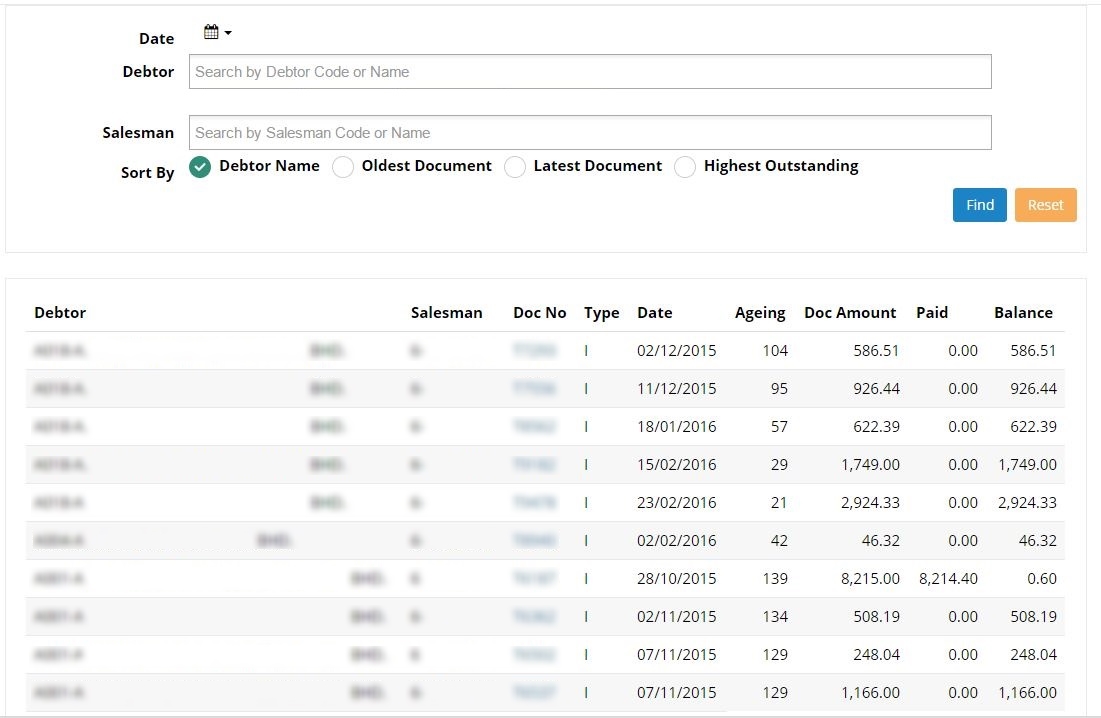The height and width of the screenshot is (718, 1101).
Task: Click the balance value 926.44
Action: pyautogui.click(x=1033, y=388)
